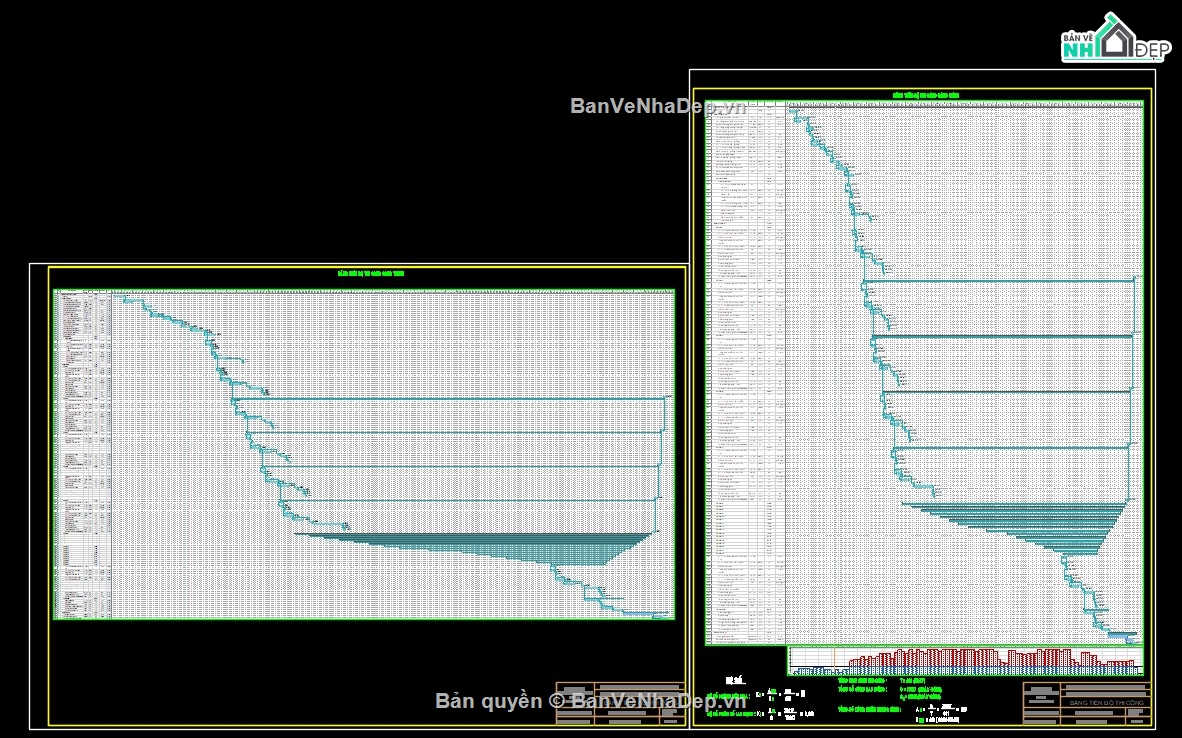Click the Bản quyền © BanVeNhaDep.vn watermark
Screen dimensions: 1182x738
[x=580, y=701]
